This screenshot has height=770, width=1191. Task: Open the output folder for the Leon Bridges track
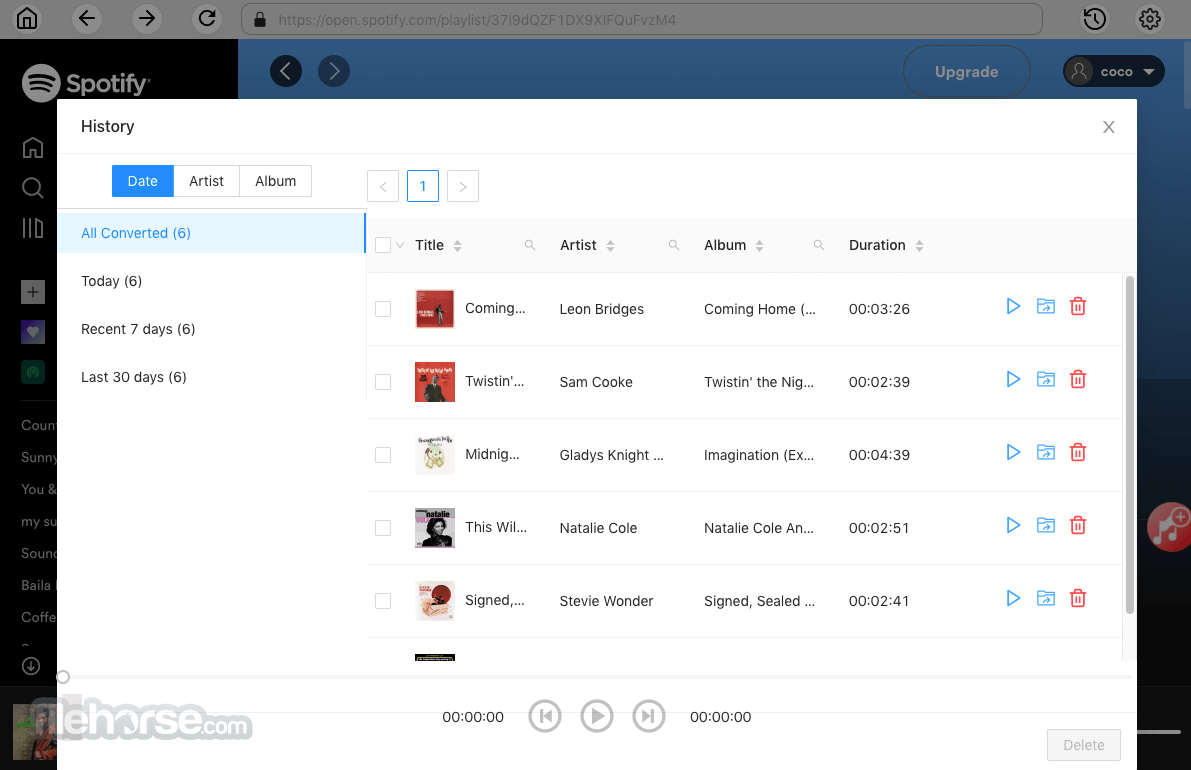pos(1046,306)
